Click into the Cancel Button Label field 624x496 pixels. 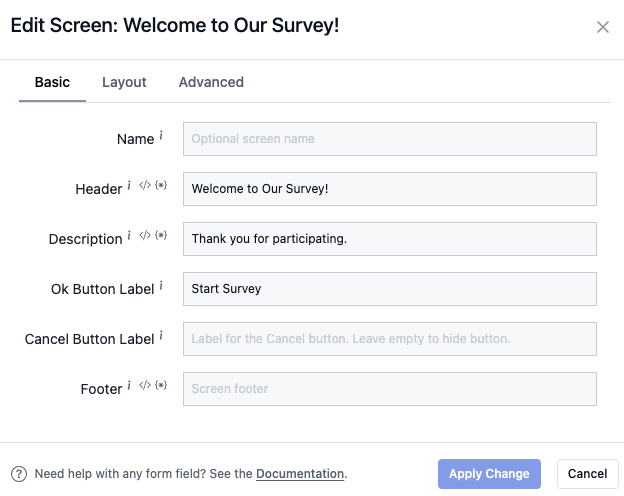coord(389,339)
